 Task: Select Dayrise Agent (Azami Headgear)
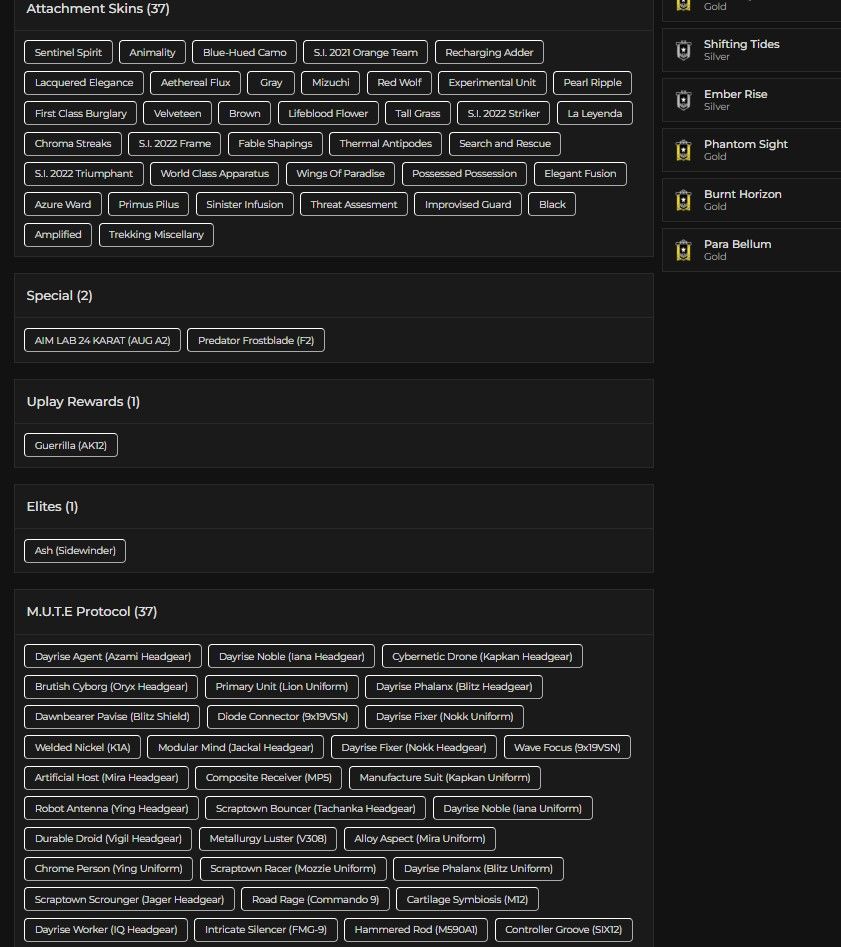coord(113,656)
